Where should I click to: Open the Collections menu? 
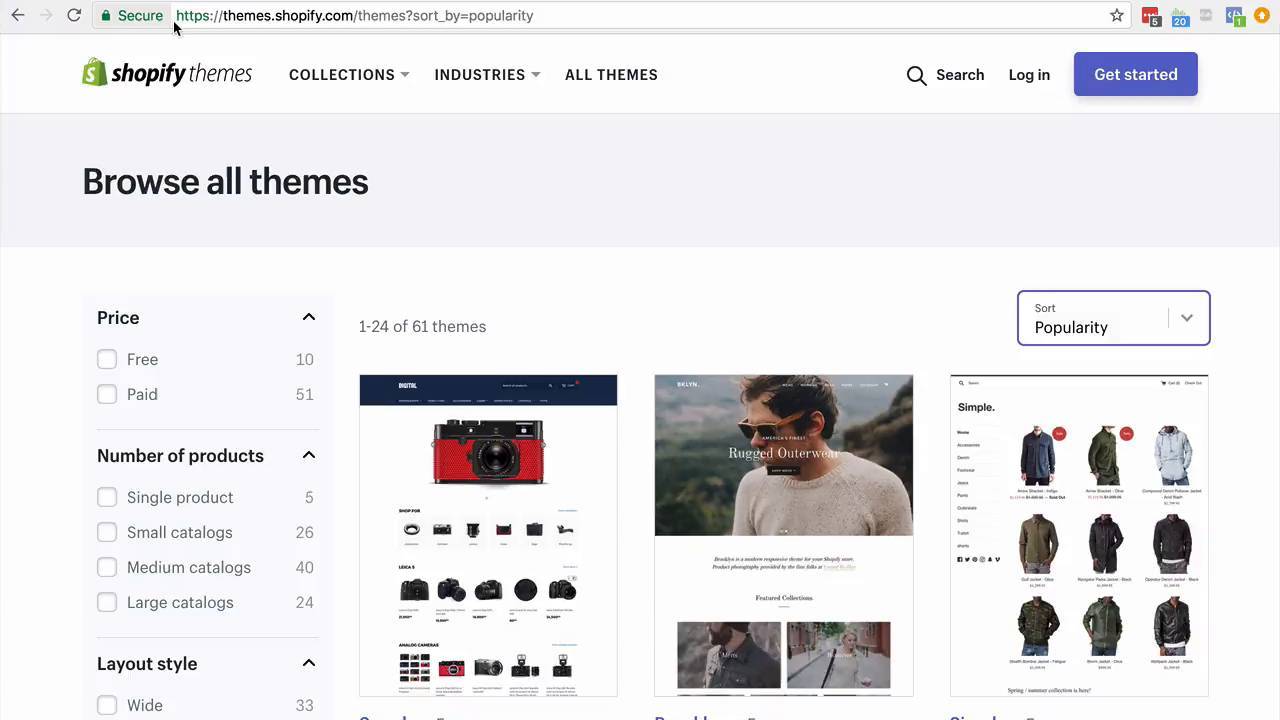tap(348, 75)
